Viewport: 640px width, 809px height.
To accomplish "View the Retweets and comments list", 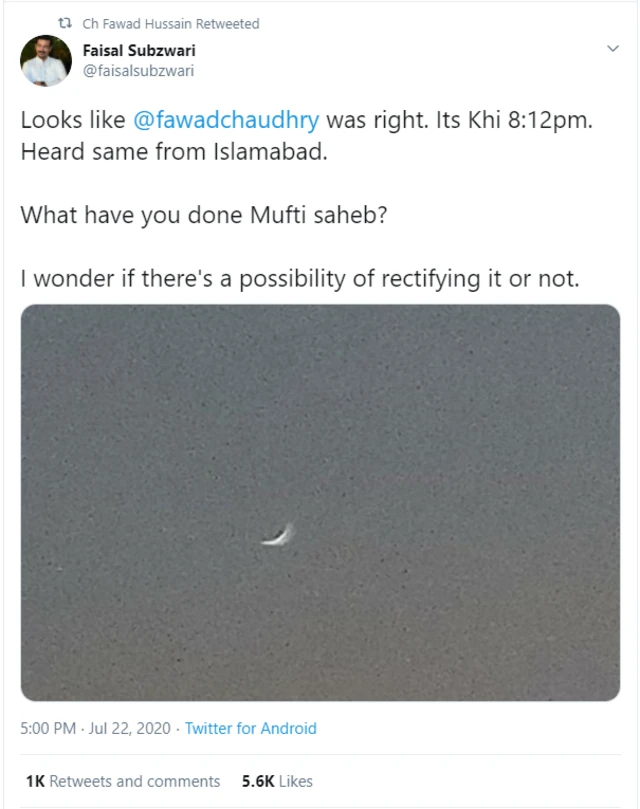I will pos(134,781).
